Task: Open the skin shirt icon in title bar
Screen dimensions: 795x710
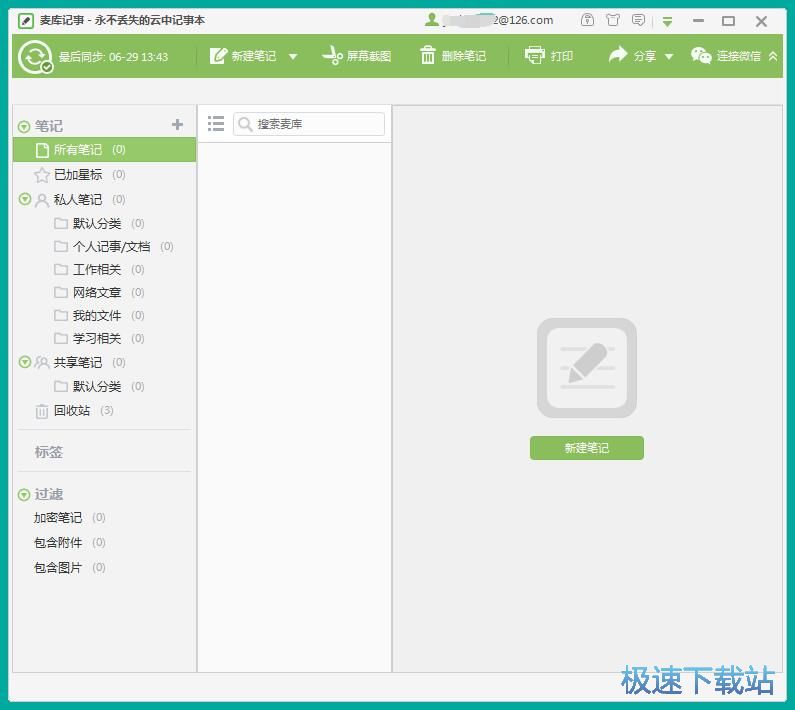Action: (613, 20)
